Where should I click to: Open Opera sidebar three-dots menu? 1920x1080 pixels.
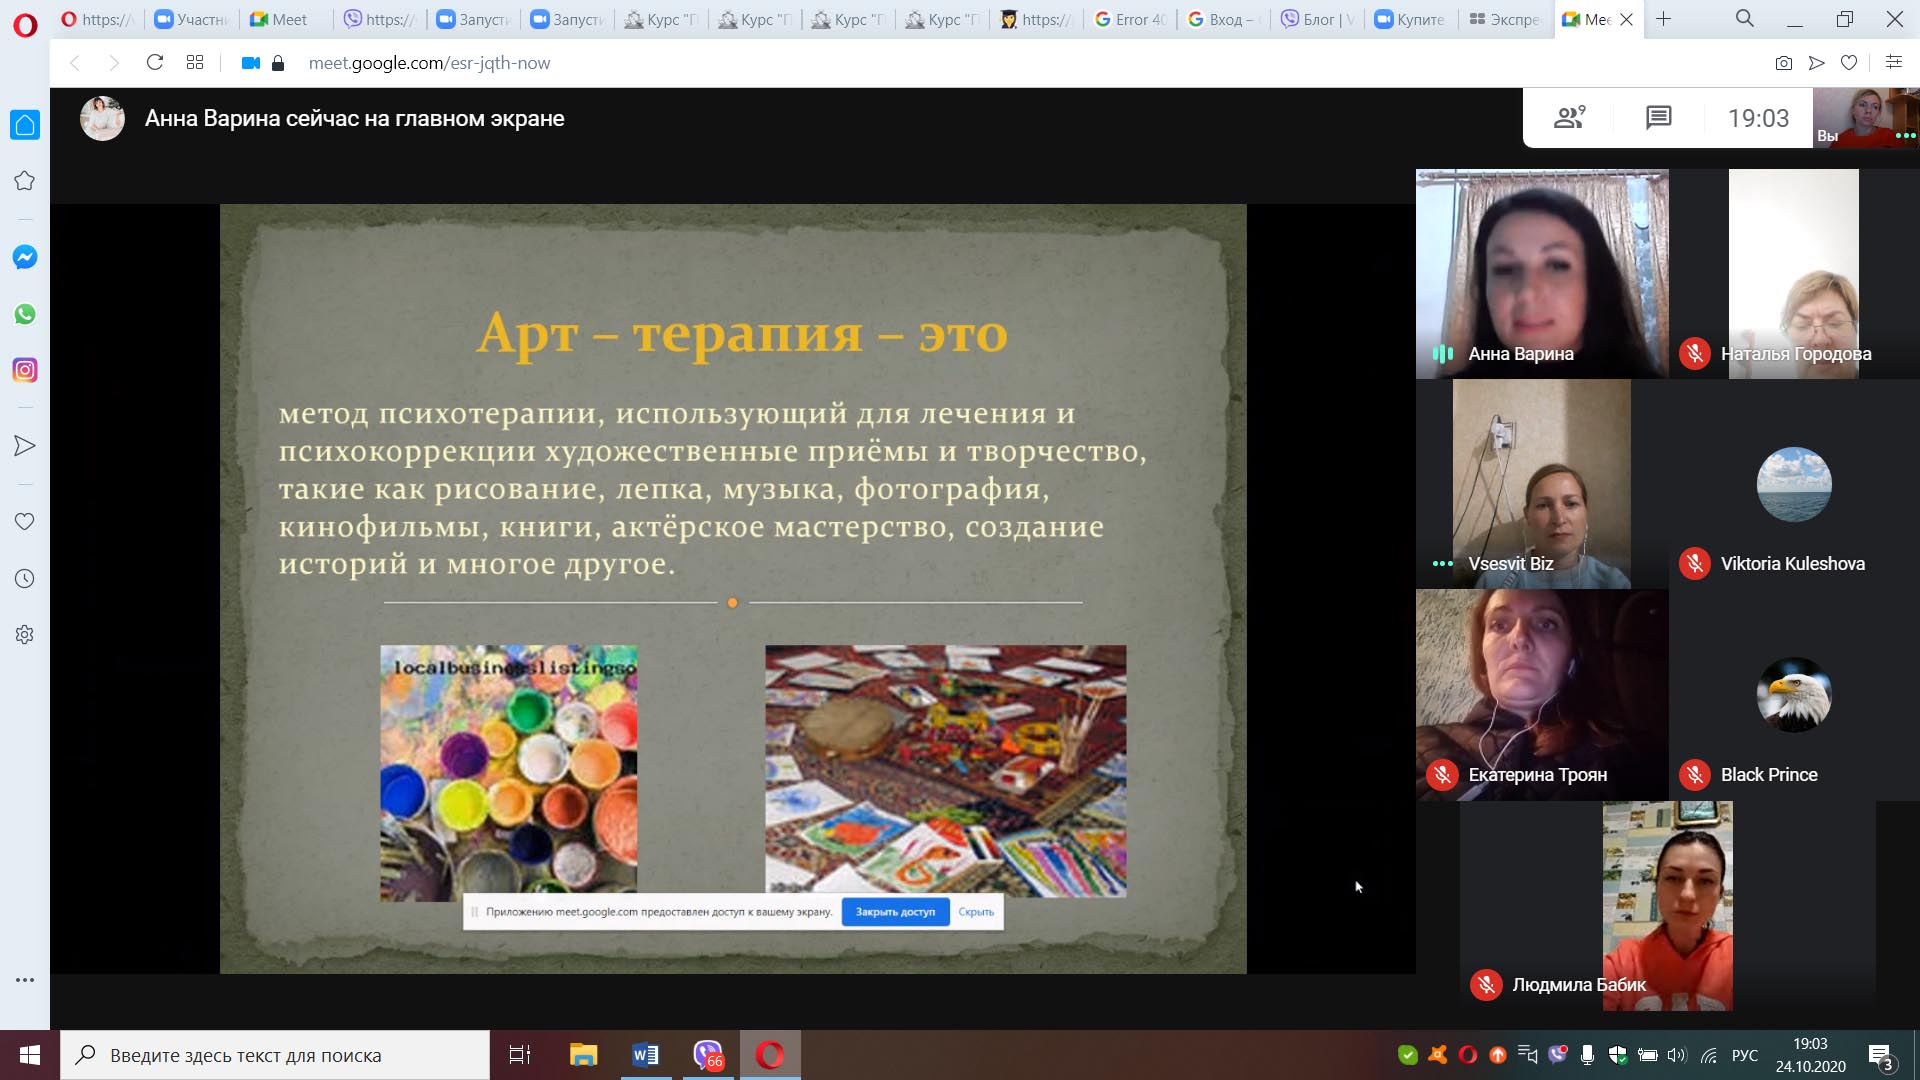(x=25, y=980)
